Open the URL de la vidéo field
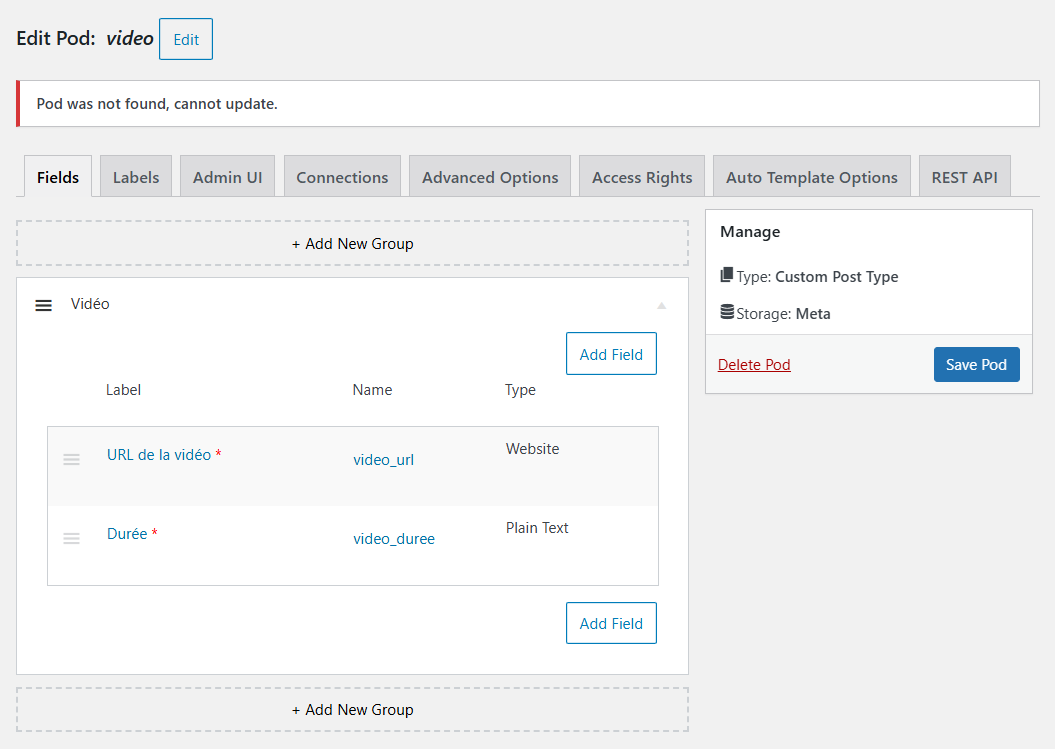1055x749 pixels. click(x=159, y=455)
